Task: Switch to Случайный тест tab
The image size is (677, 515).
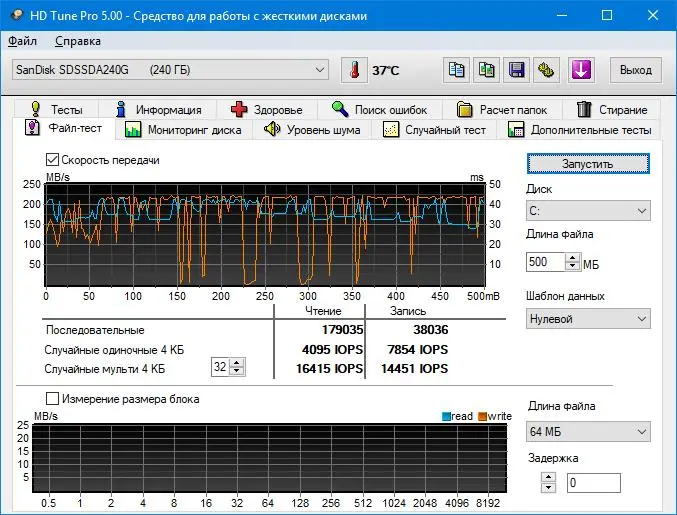Action: (x=434, y=130)
